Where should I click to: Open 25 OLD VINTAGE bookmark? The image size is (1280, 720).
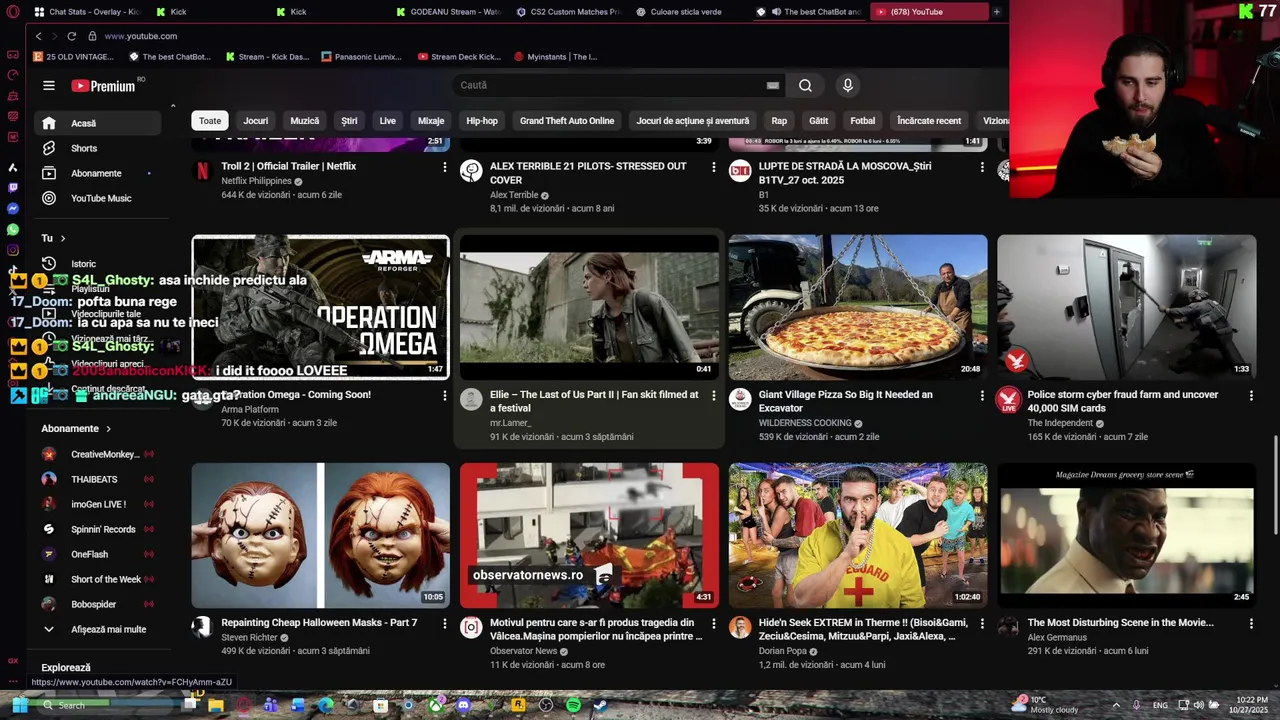[x=74, y=57]
